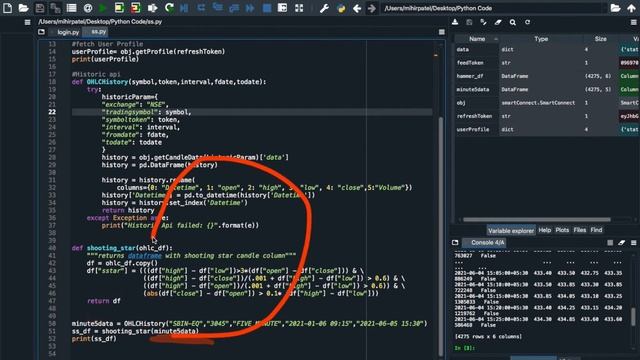Run the current cell
Viewport: 640px width, 360px height.
coord(119,8)
